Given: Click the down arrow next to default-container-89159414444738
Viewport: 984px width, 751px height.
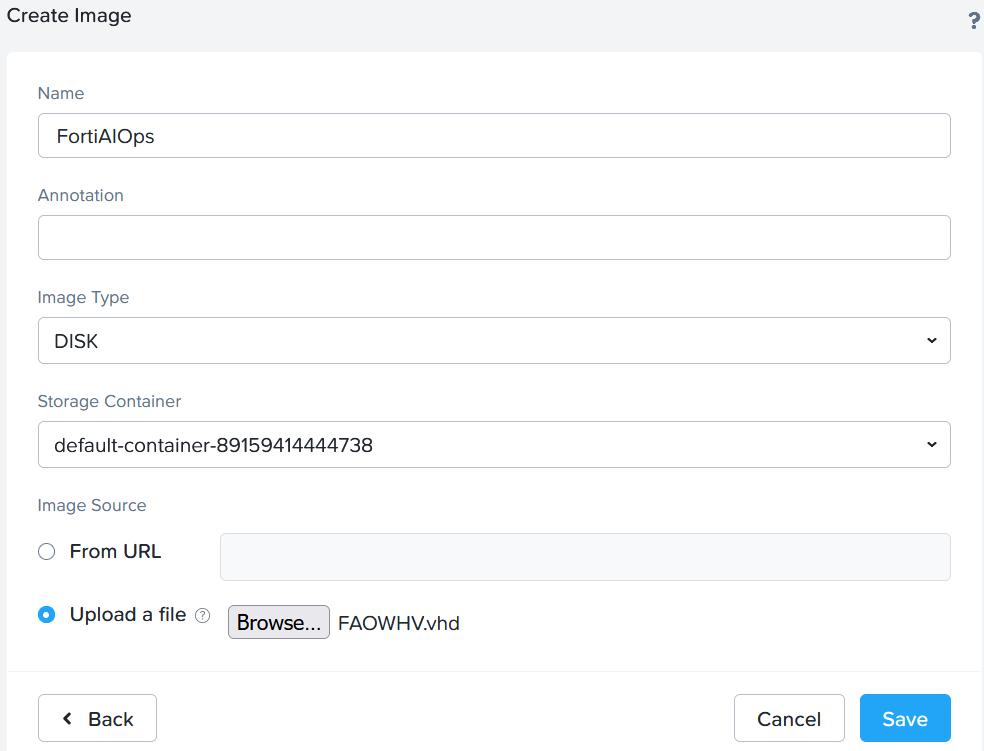Looking at the screenshot, I should pyautogui.click(x=933, y=444).
